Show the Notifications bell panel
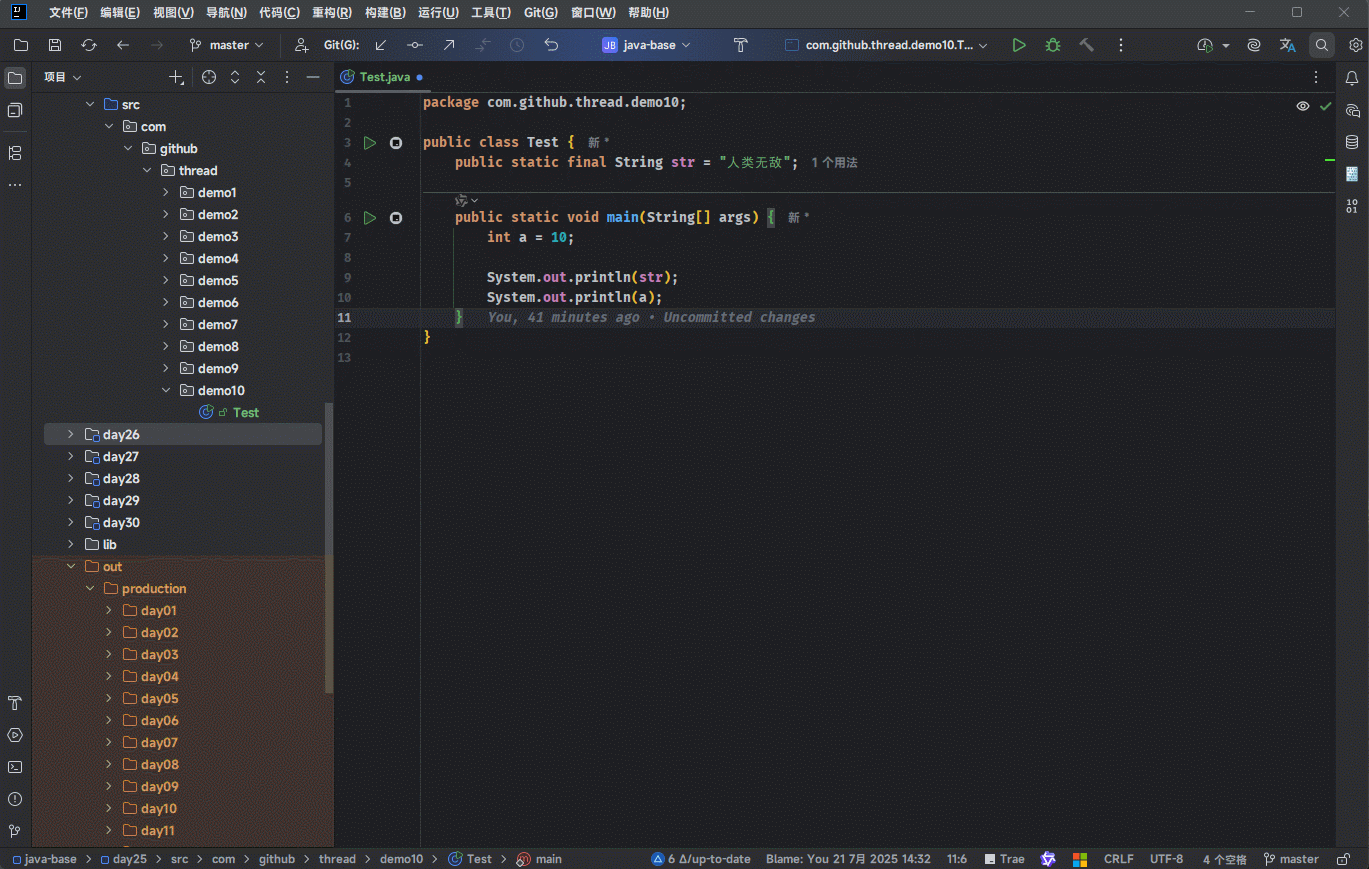1369x869 pixels. 1352,78
